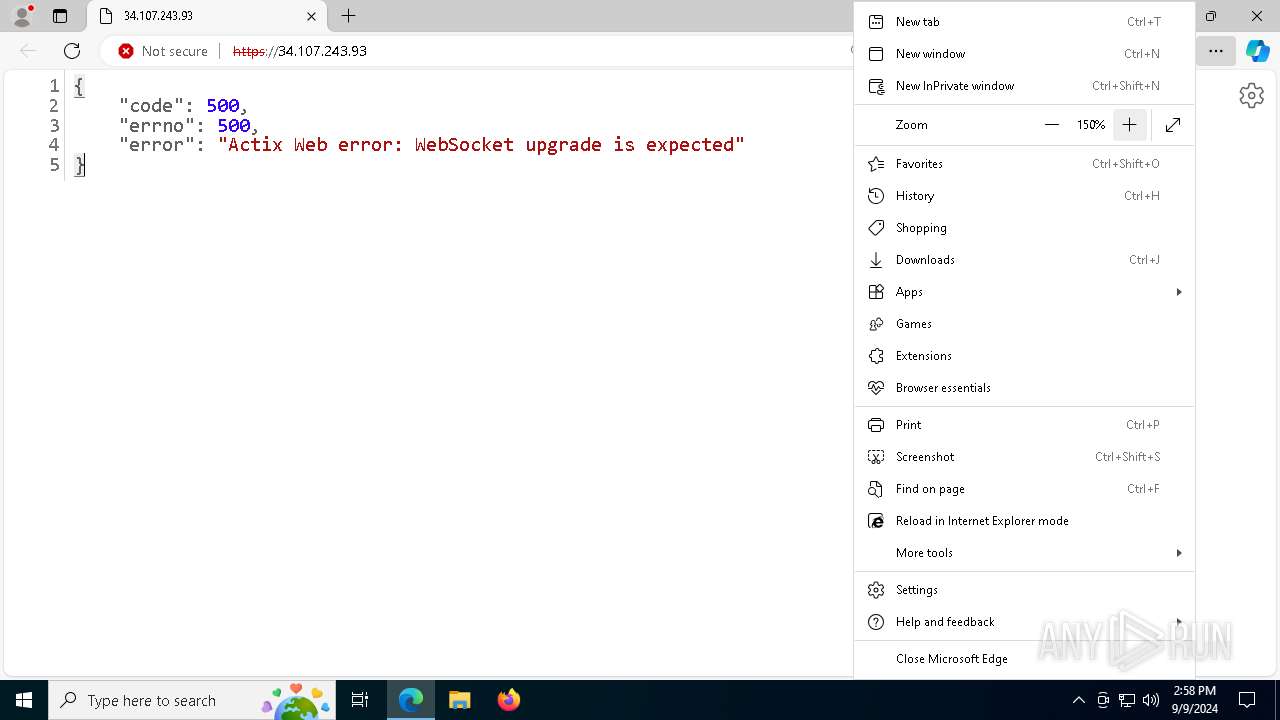The width and height of the screenshot is (1280, 720).
Task: Reload in Internet Explorer mode
Action: [1024, 521]
